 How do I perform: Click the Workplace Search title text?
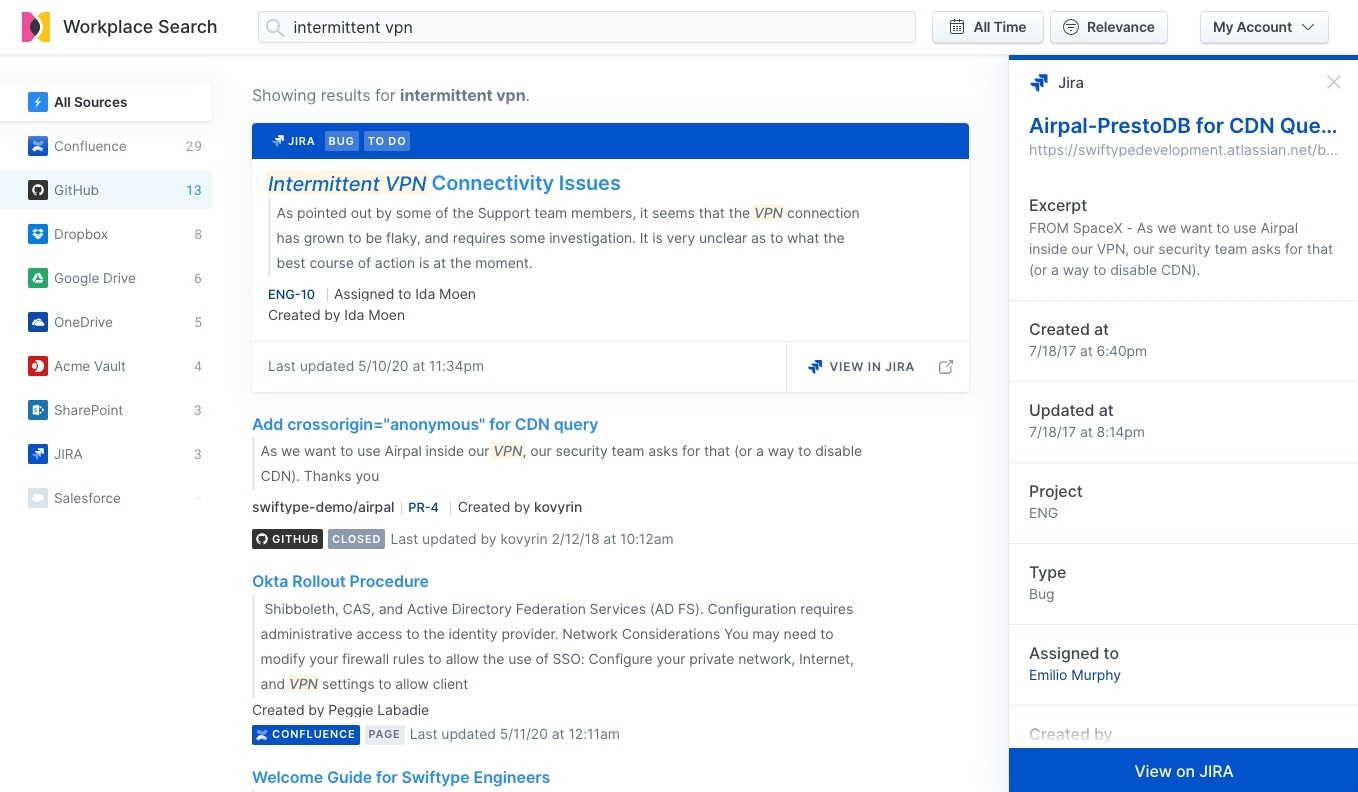tap(140, 27)
